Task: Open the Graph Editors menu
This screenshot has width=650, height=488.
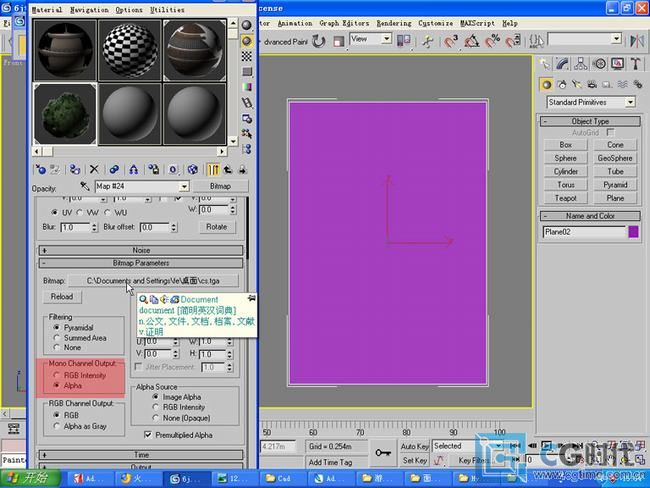Action: [344, 23]
